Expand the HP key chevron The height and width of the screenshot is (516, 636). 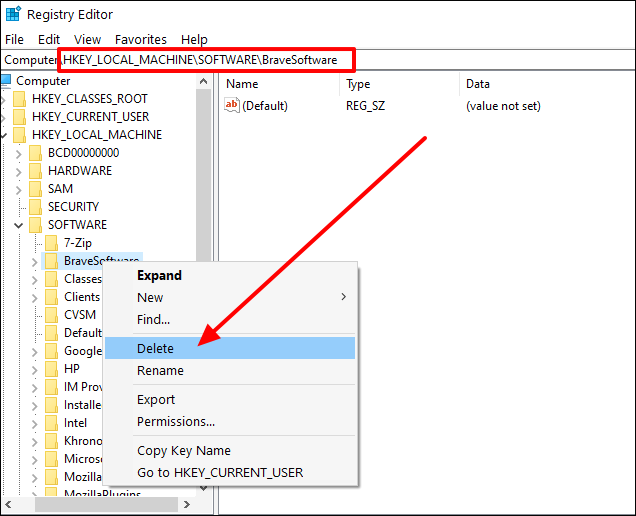[35, 370]
